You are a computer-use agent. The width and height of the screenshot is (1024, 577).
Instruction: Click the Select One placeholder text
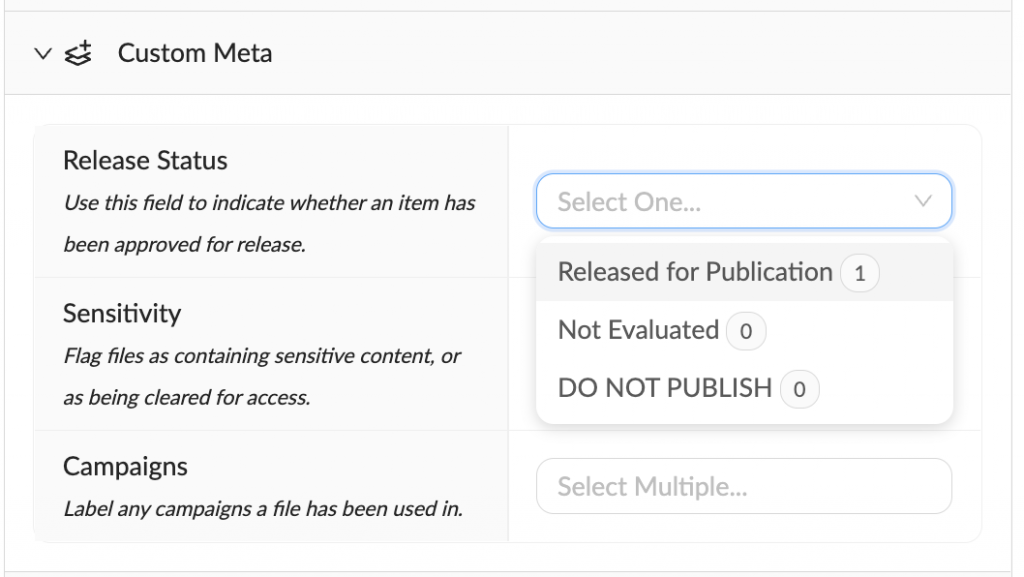coord(629,202)
